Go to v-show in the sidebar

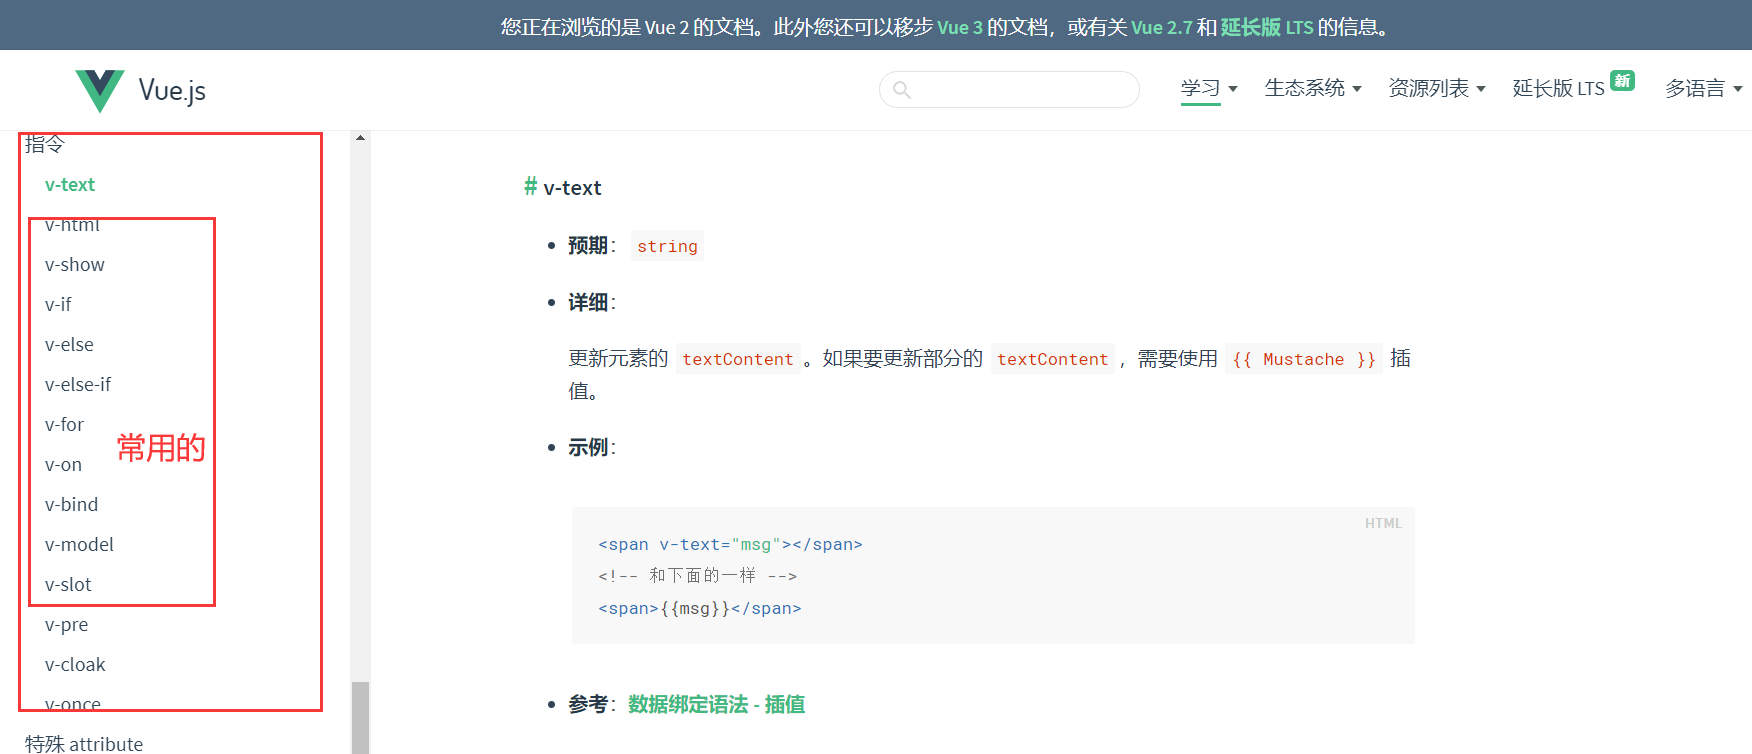[x=75, y=265]
